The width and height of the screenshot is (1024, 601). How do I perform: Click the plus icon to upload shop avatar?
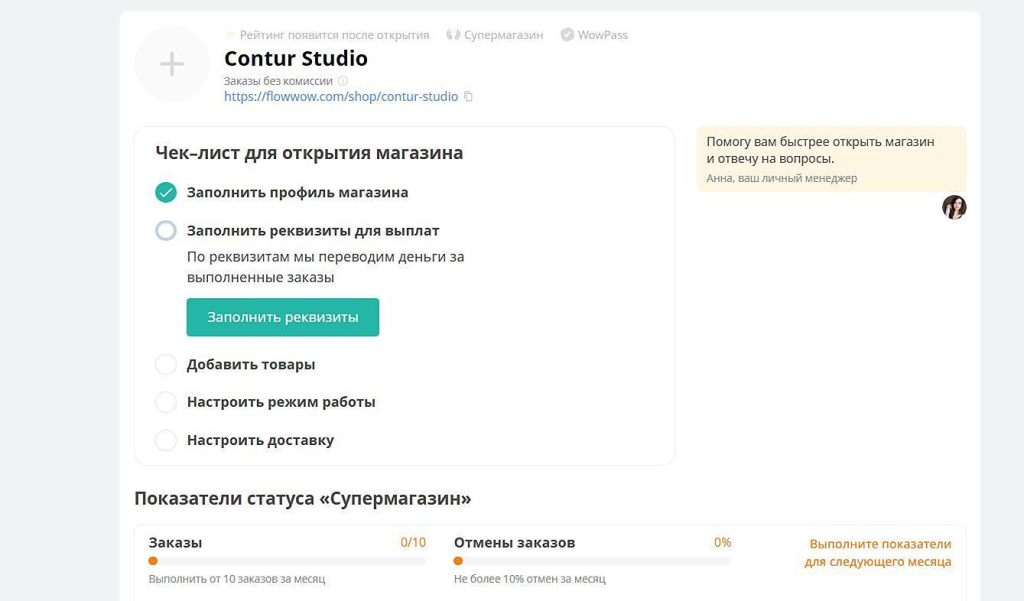tap(170, 64)
